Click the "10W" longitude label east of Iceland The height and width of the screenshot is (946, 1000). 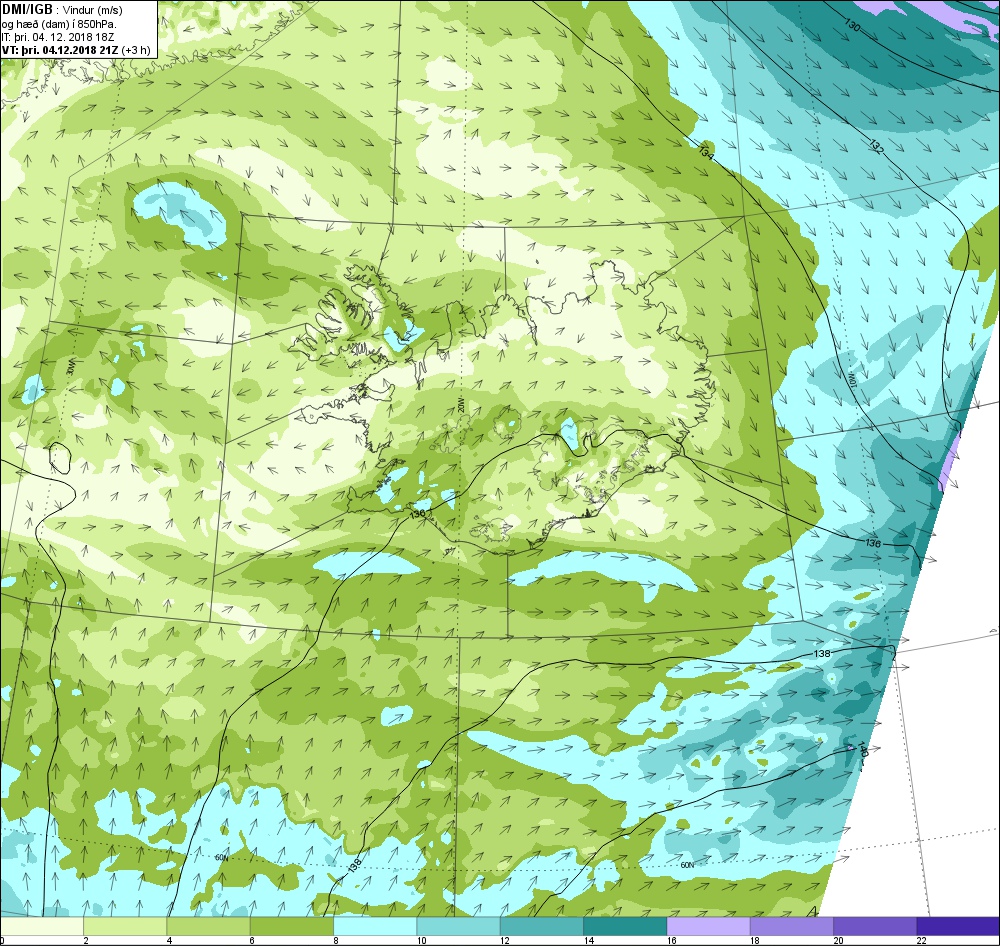point(851,383)
